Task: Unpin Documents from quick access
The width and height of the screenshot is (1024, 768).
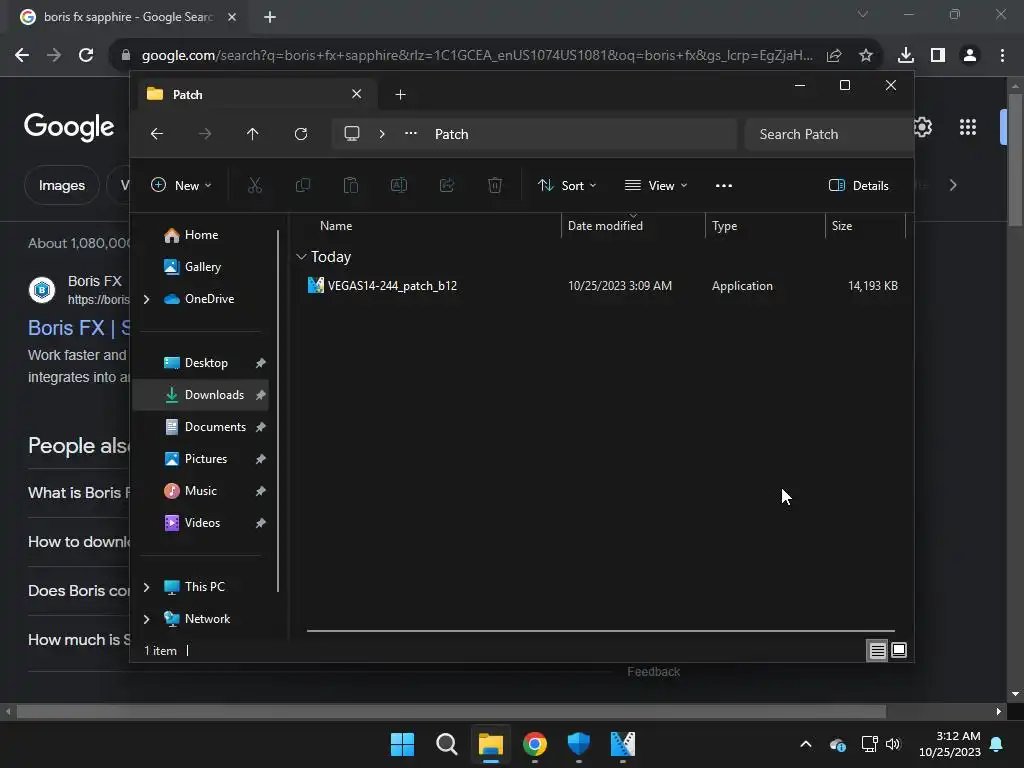Action: click(261, 427)
